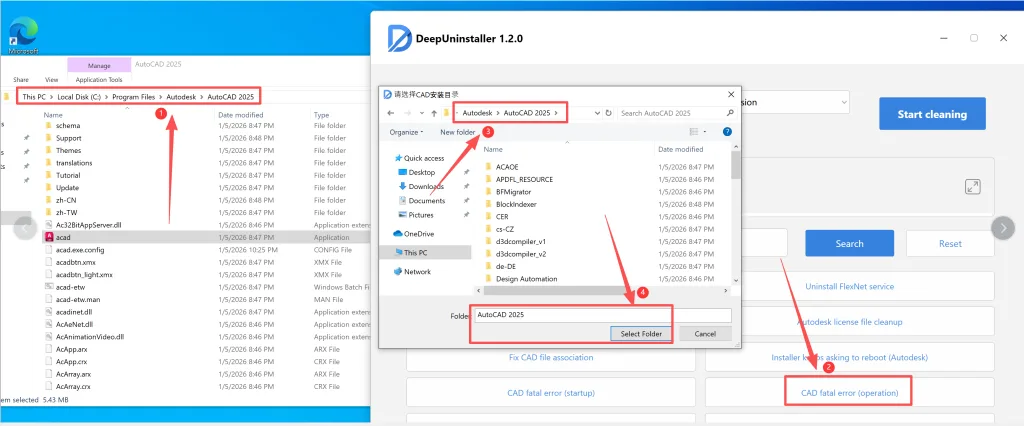Click the Folder name input field

[602, 314]
